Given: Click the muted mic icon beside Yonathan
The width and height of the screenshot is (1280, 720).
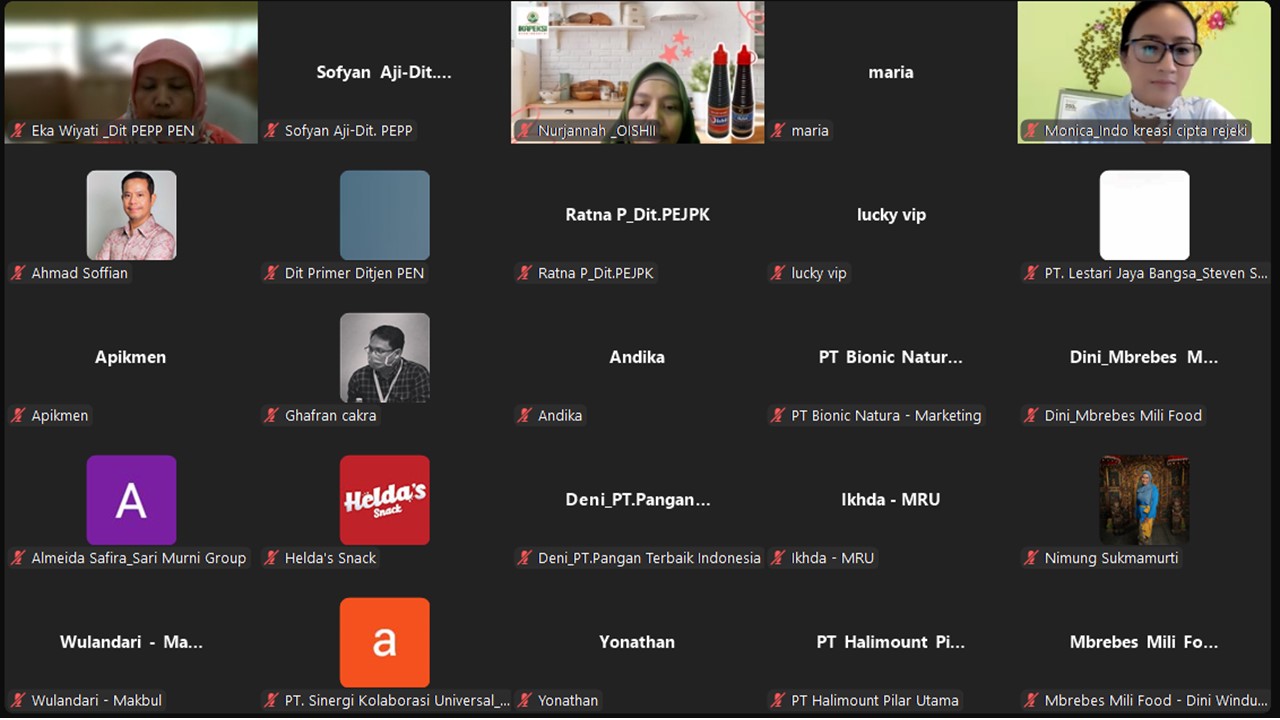Looking at the screenshot, I should 524,700.
